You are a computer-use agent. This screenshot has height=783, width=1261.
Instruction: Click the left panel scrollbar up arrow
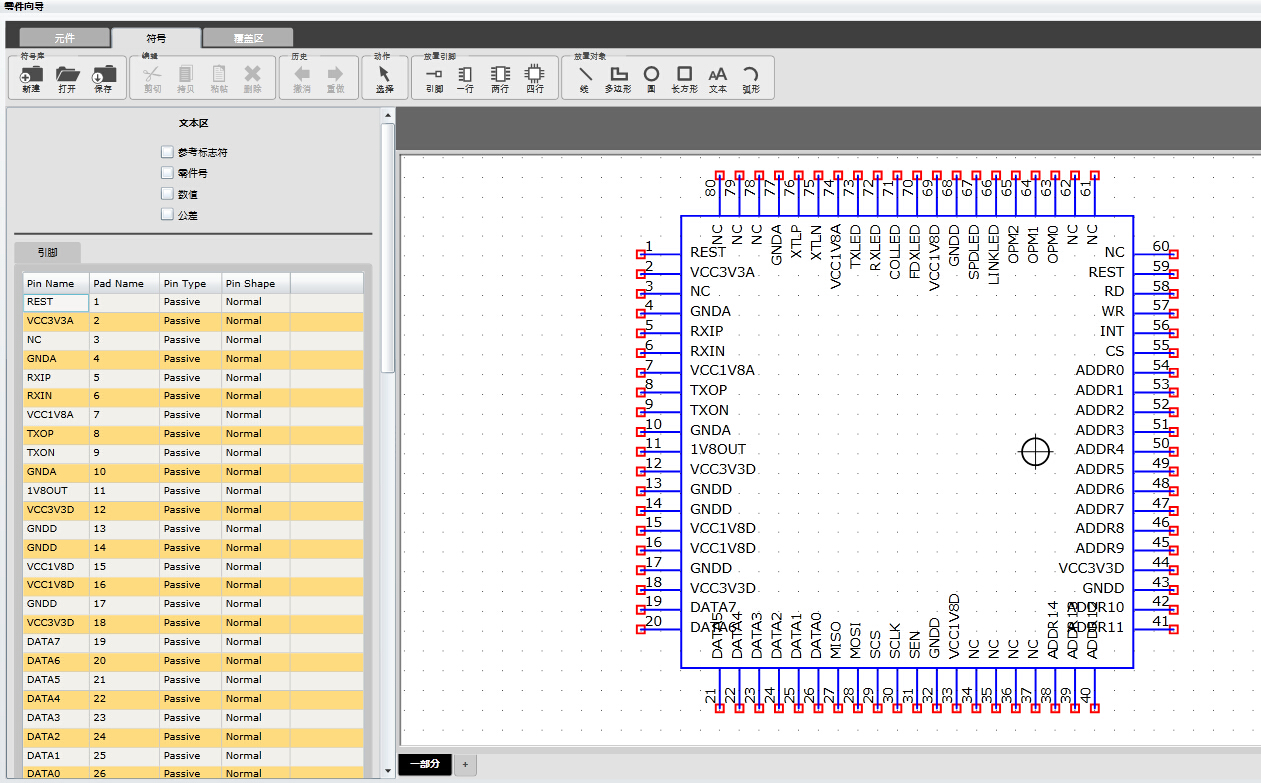(388, 116)
